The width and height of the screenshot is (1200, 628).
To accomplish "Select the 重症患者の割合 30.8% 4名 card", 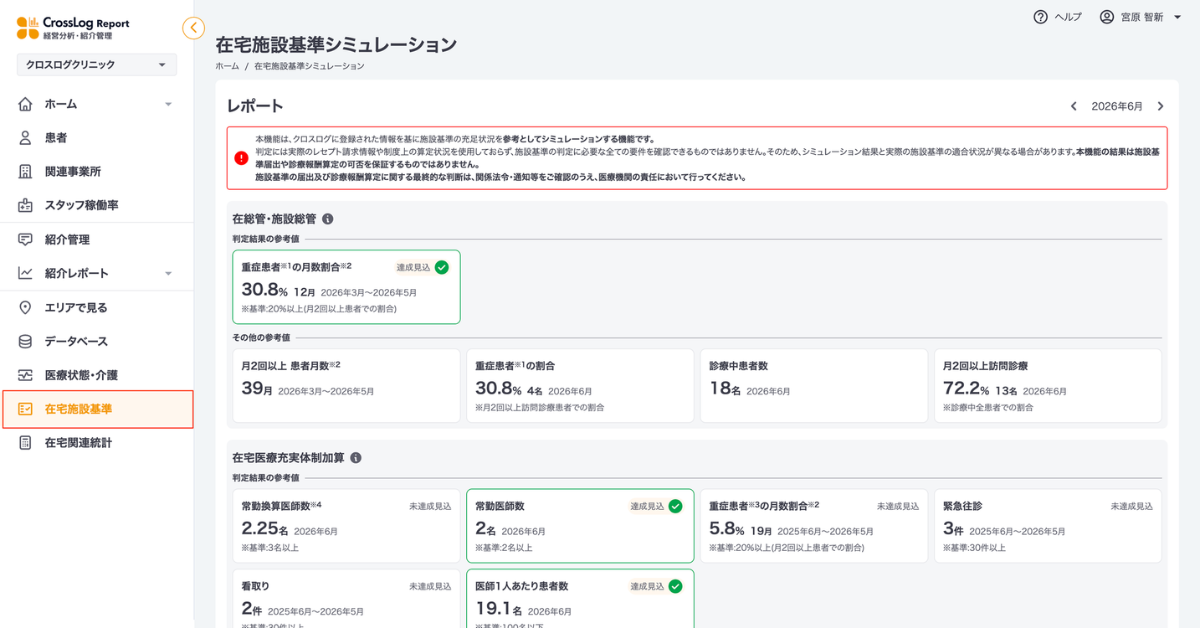I will click(x=580, y=385).
